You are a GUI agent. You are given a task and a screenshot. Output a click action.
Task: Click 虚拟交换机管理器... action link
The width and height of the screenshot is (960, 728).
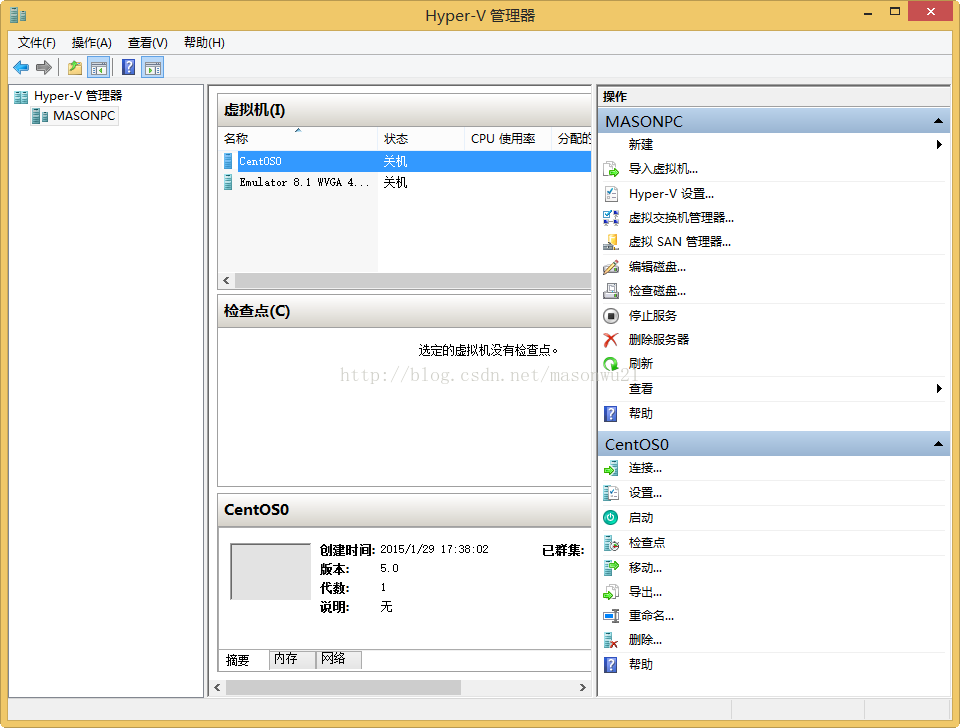681,218
